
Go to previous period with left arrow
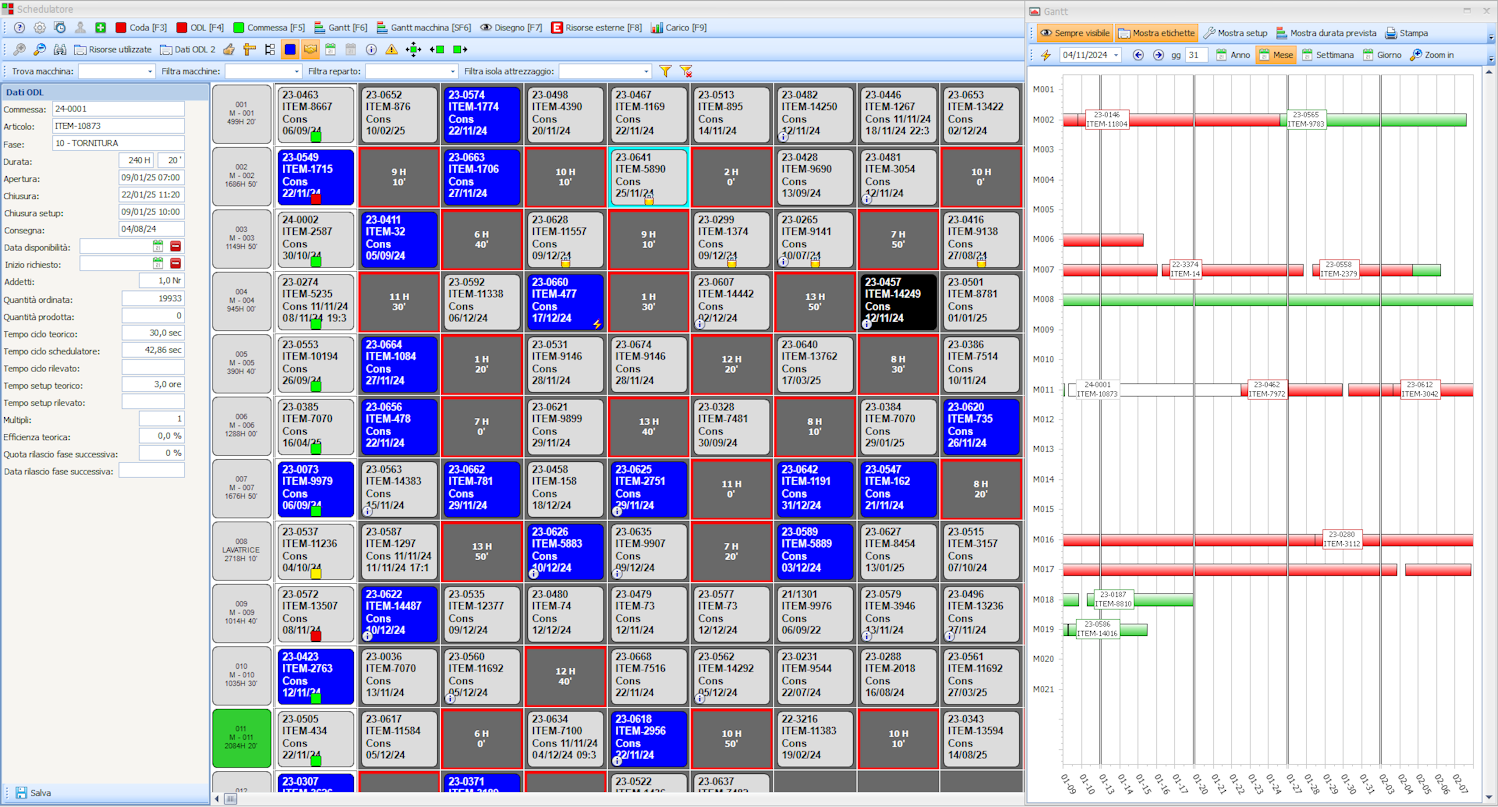[x=1138, y=55]
